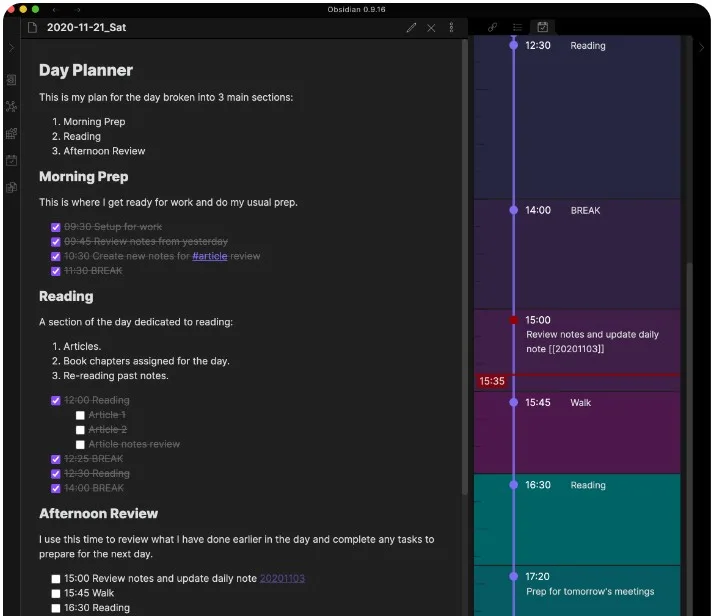This screenshot has height=616, width=714.
Task: Click 'Review notes and update daily note' timeline text
Action: pos(592,341)
